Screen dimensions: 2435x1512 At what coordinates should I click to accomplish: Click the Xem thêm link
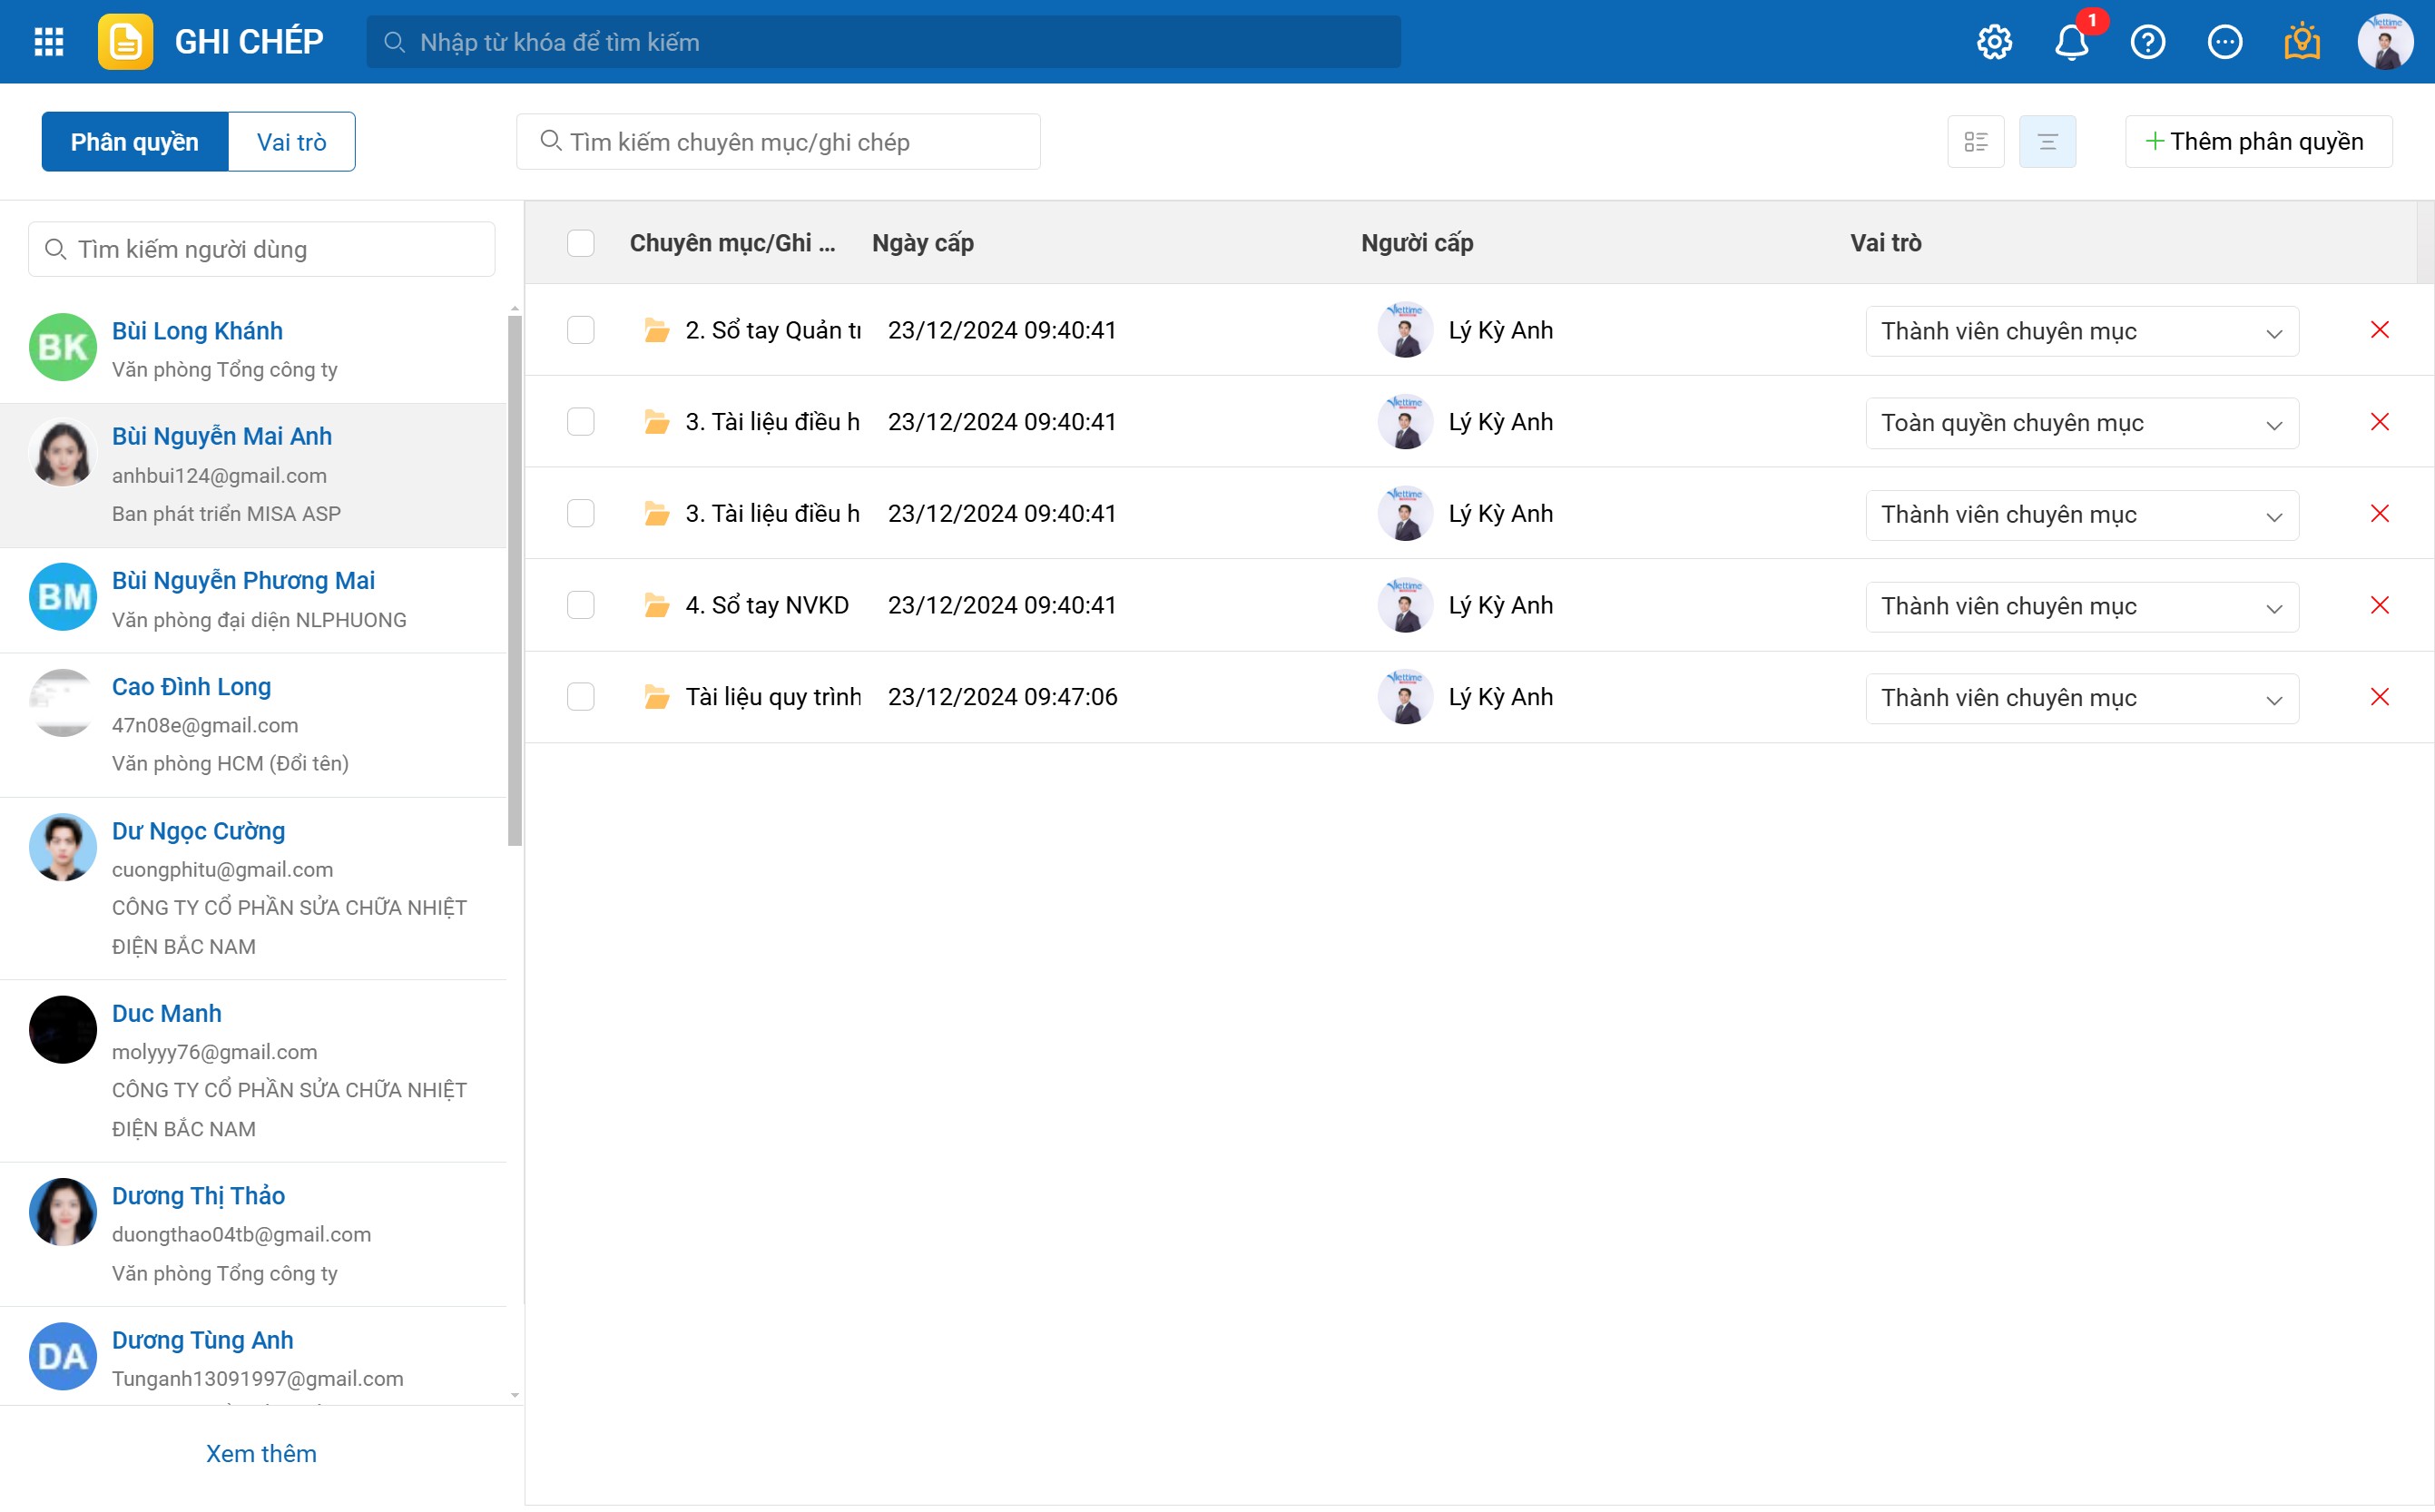point(261,1453)
